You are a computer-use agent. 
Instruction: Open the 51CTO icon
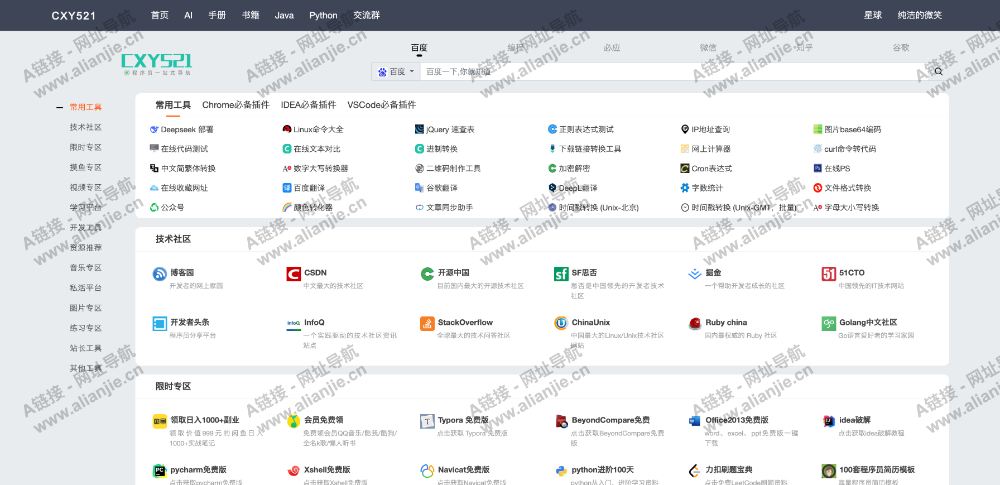point(828,274)
